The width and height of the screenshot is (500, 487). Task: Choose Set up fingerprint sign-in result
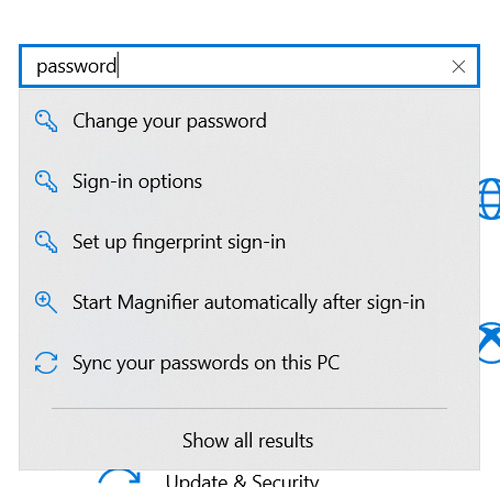click(x=249, y=242)
